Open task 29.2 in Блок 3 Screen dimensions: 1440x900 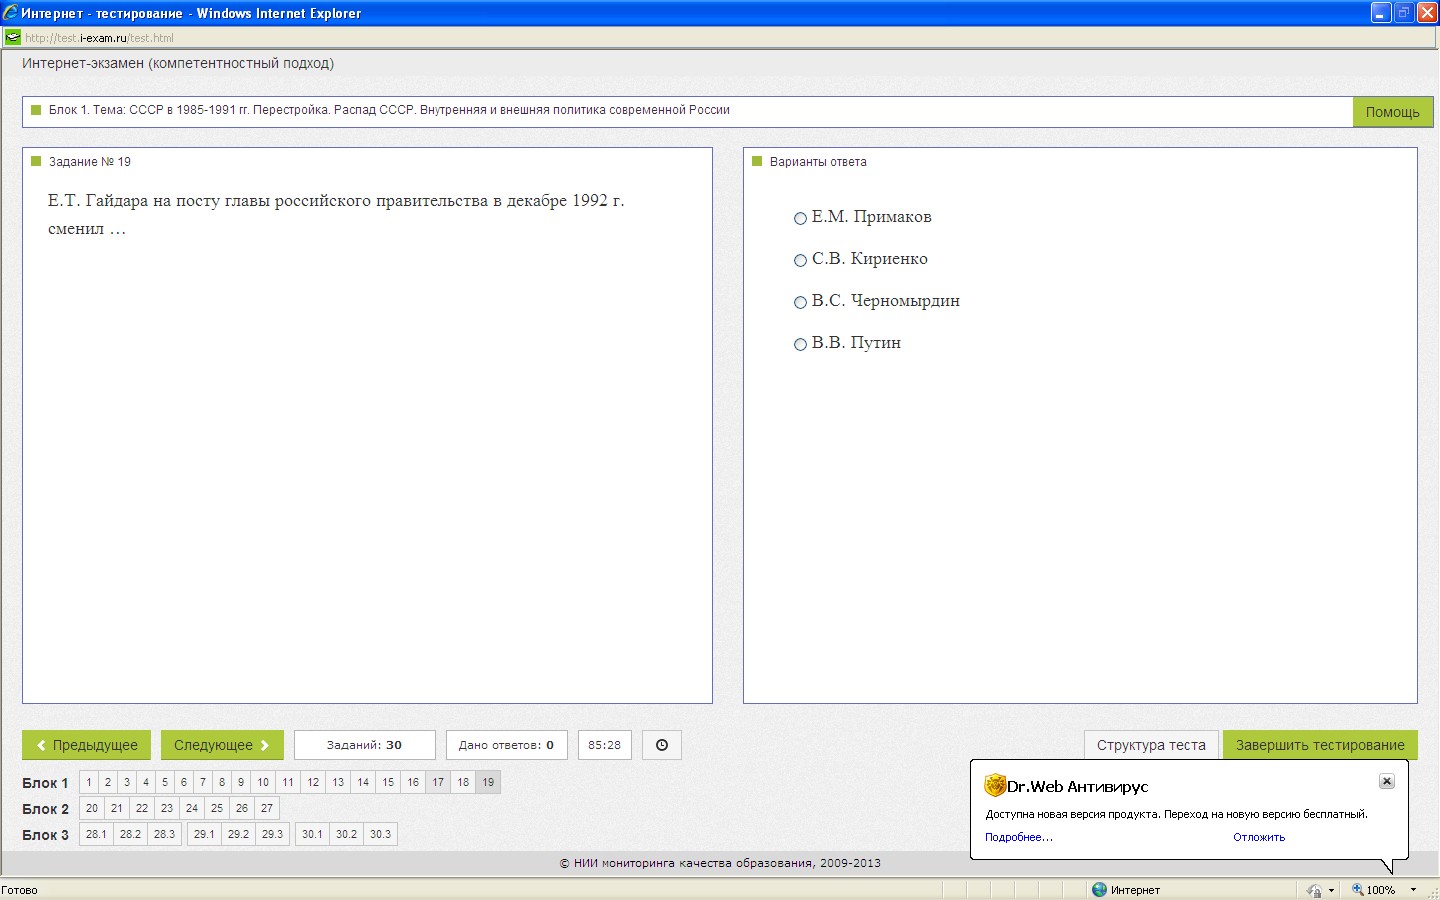point(238,834)
